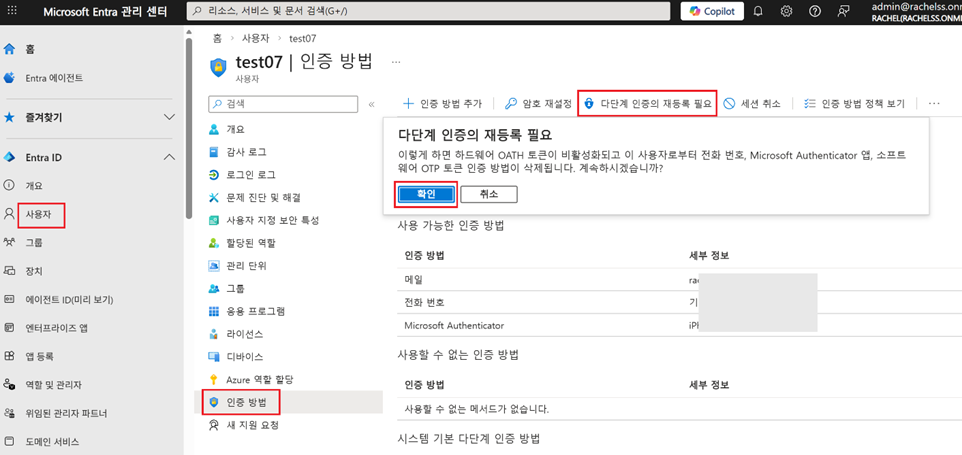Open the feedback icon in header
Image resolution: width=962 pixels, height=455 pixels.
pos(844,11)
